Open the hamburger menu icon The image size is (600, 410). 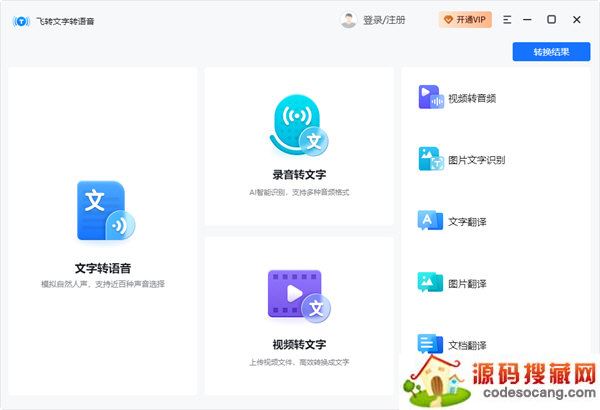click(507, 20)
